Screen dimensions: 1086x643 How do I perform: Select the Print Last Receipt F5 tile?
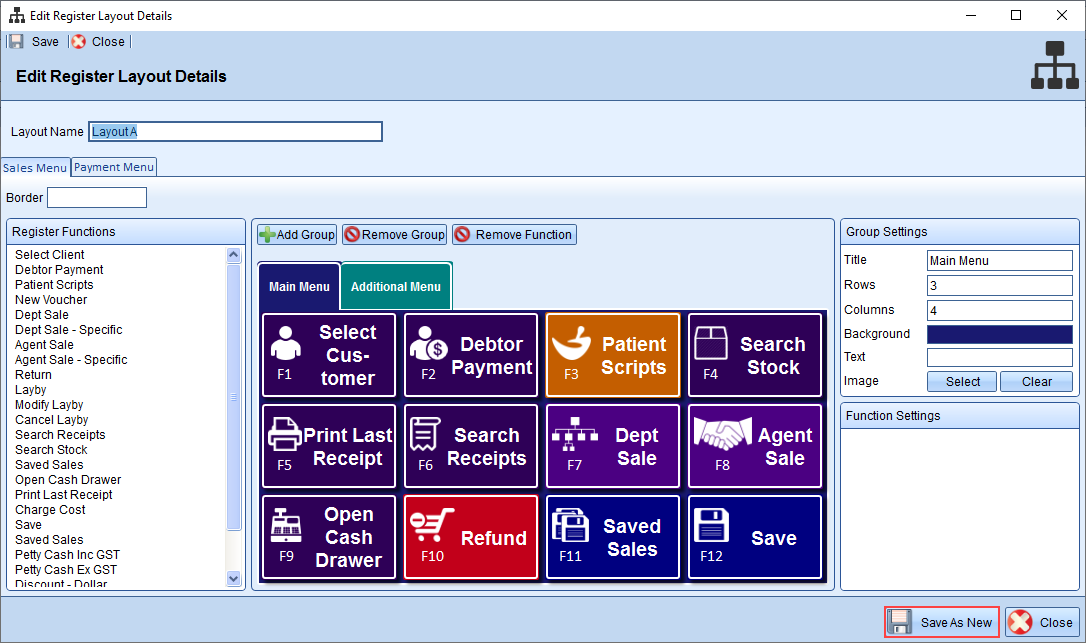click(328, 445)
